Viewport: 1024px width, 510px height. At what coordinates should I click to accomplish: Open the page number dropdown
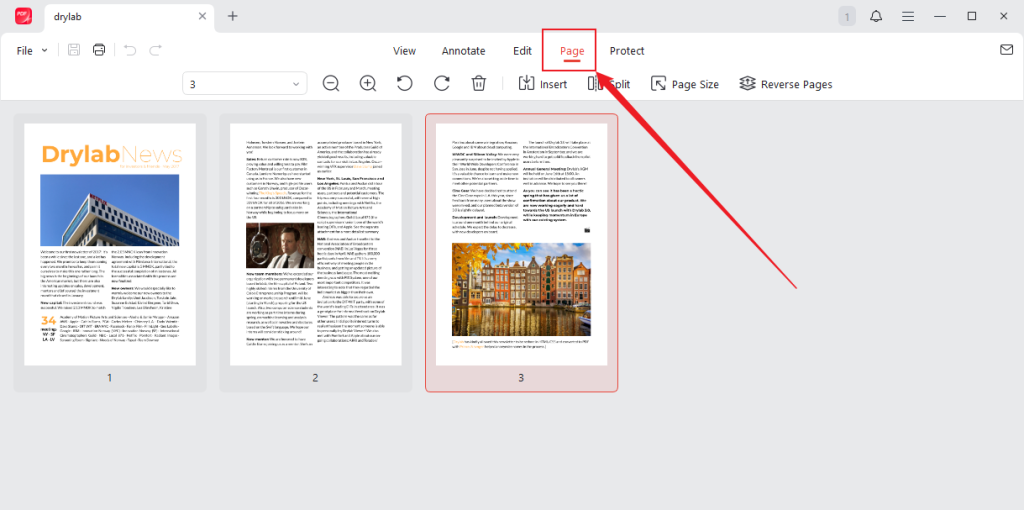pos(245,84)
